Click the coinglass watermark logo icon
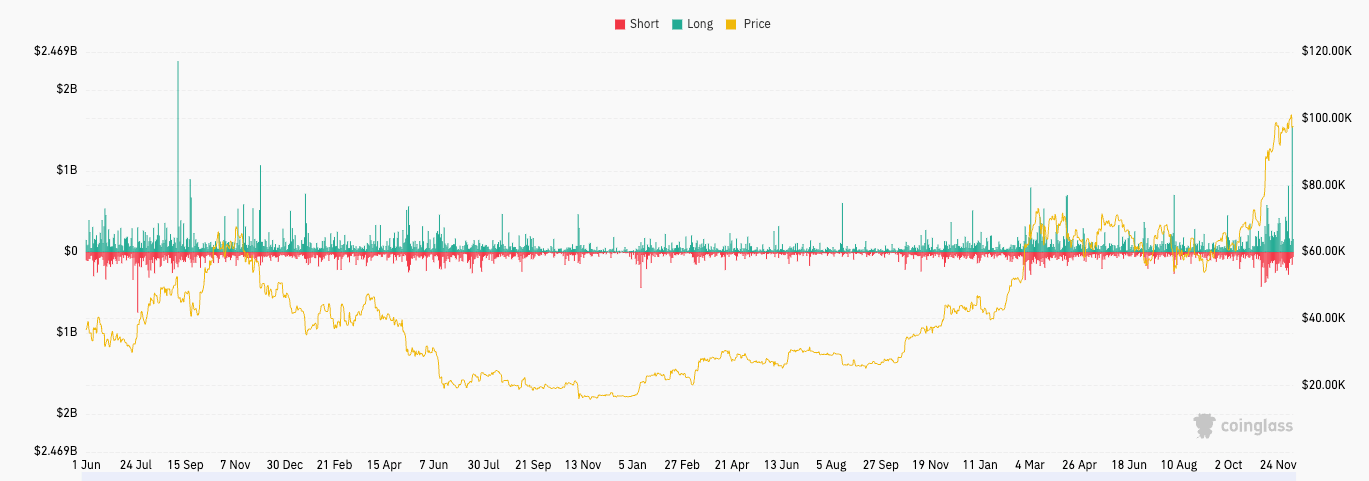 click(1205, 426)
